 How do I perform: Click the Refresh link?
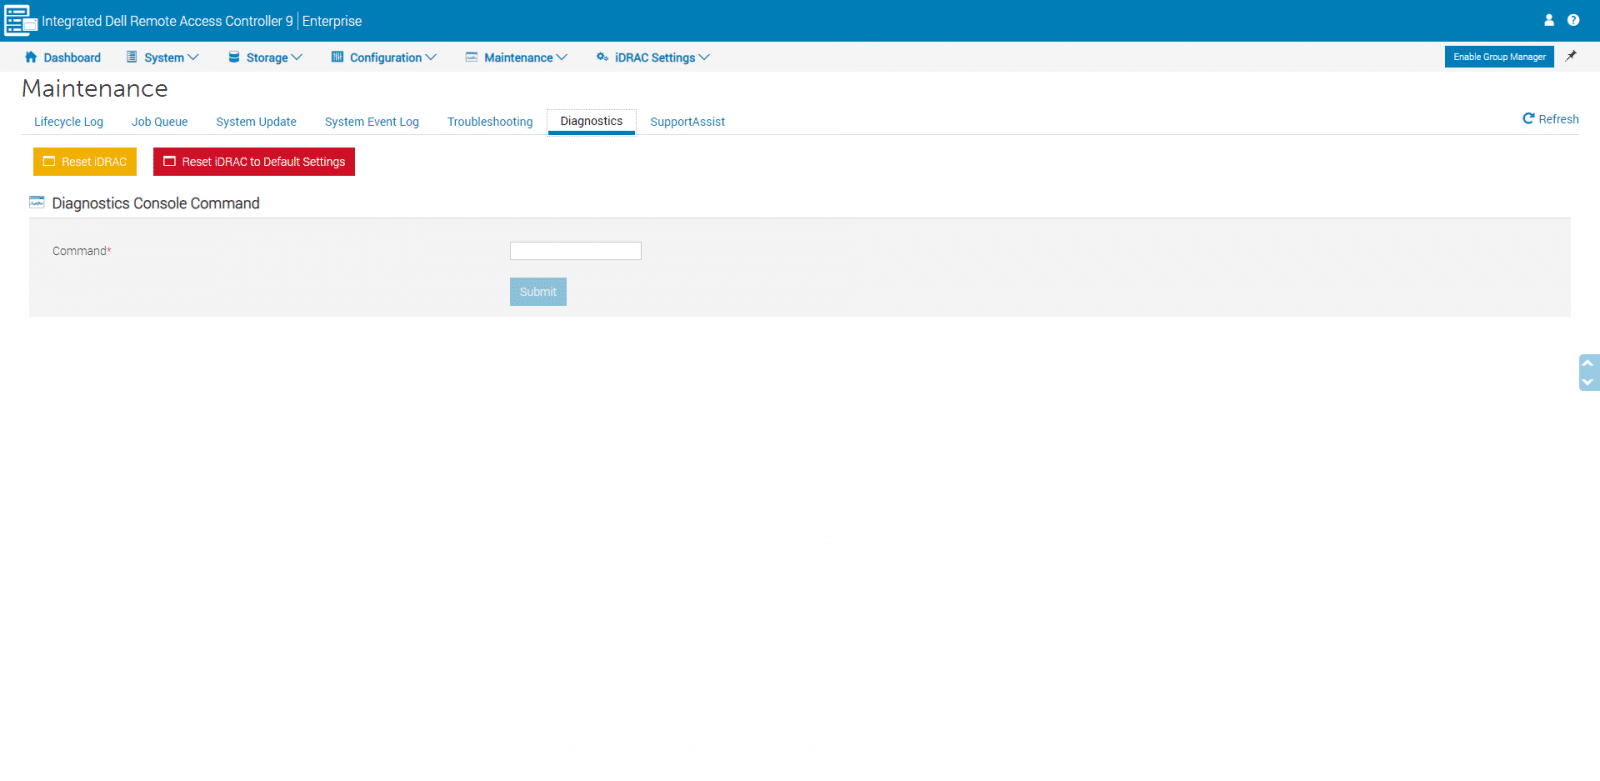(1558, 119)
